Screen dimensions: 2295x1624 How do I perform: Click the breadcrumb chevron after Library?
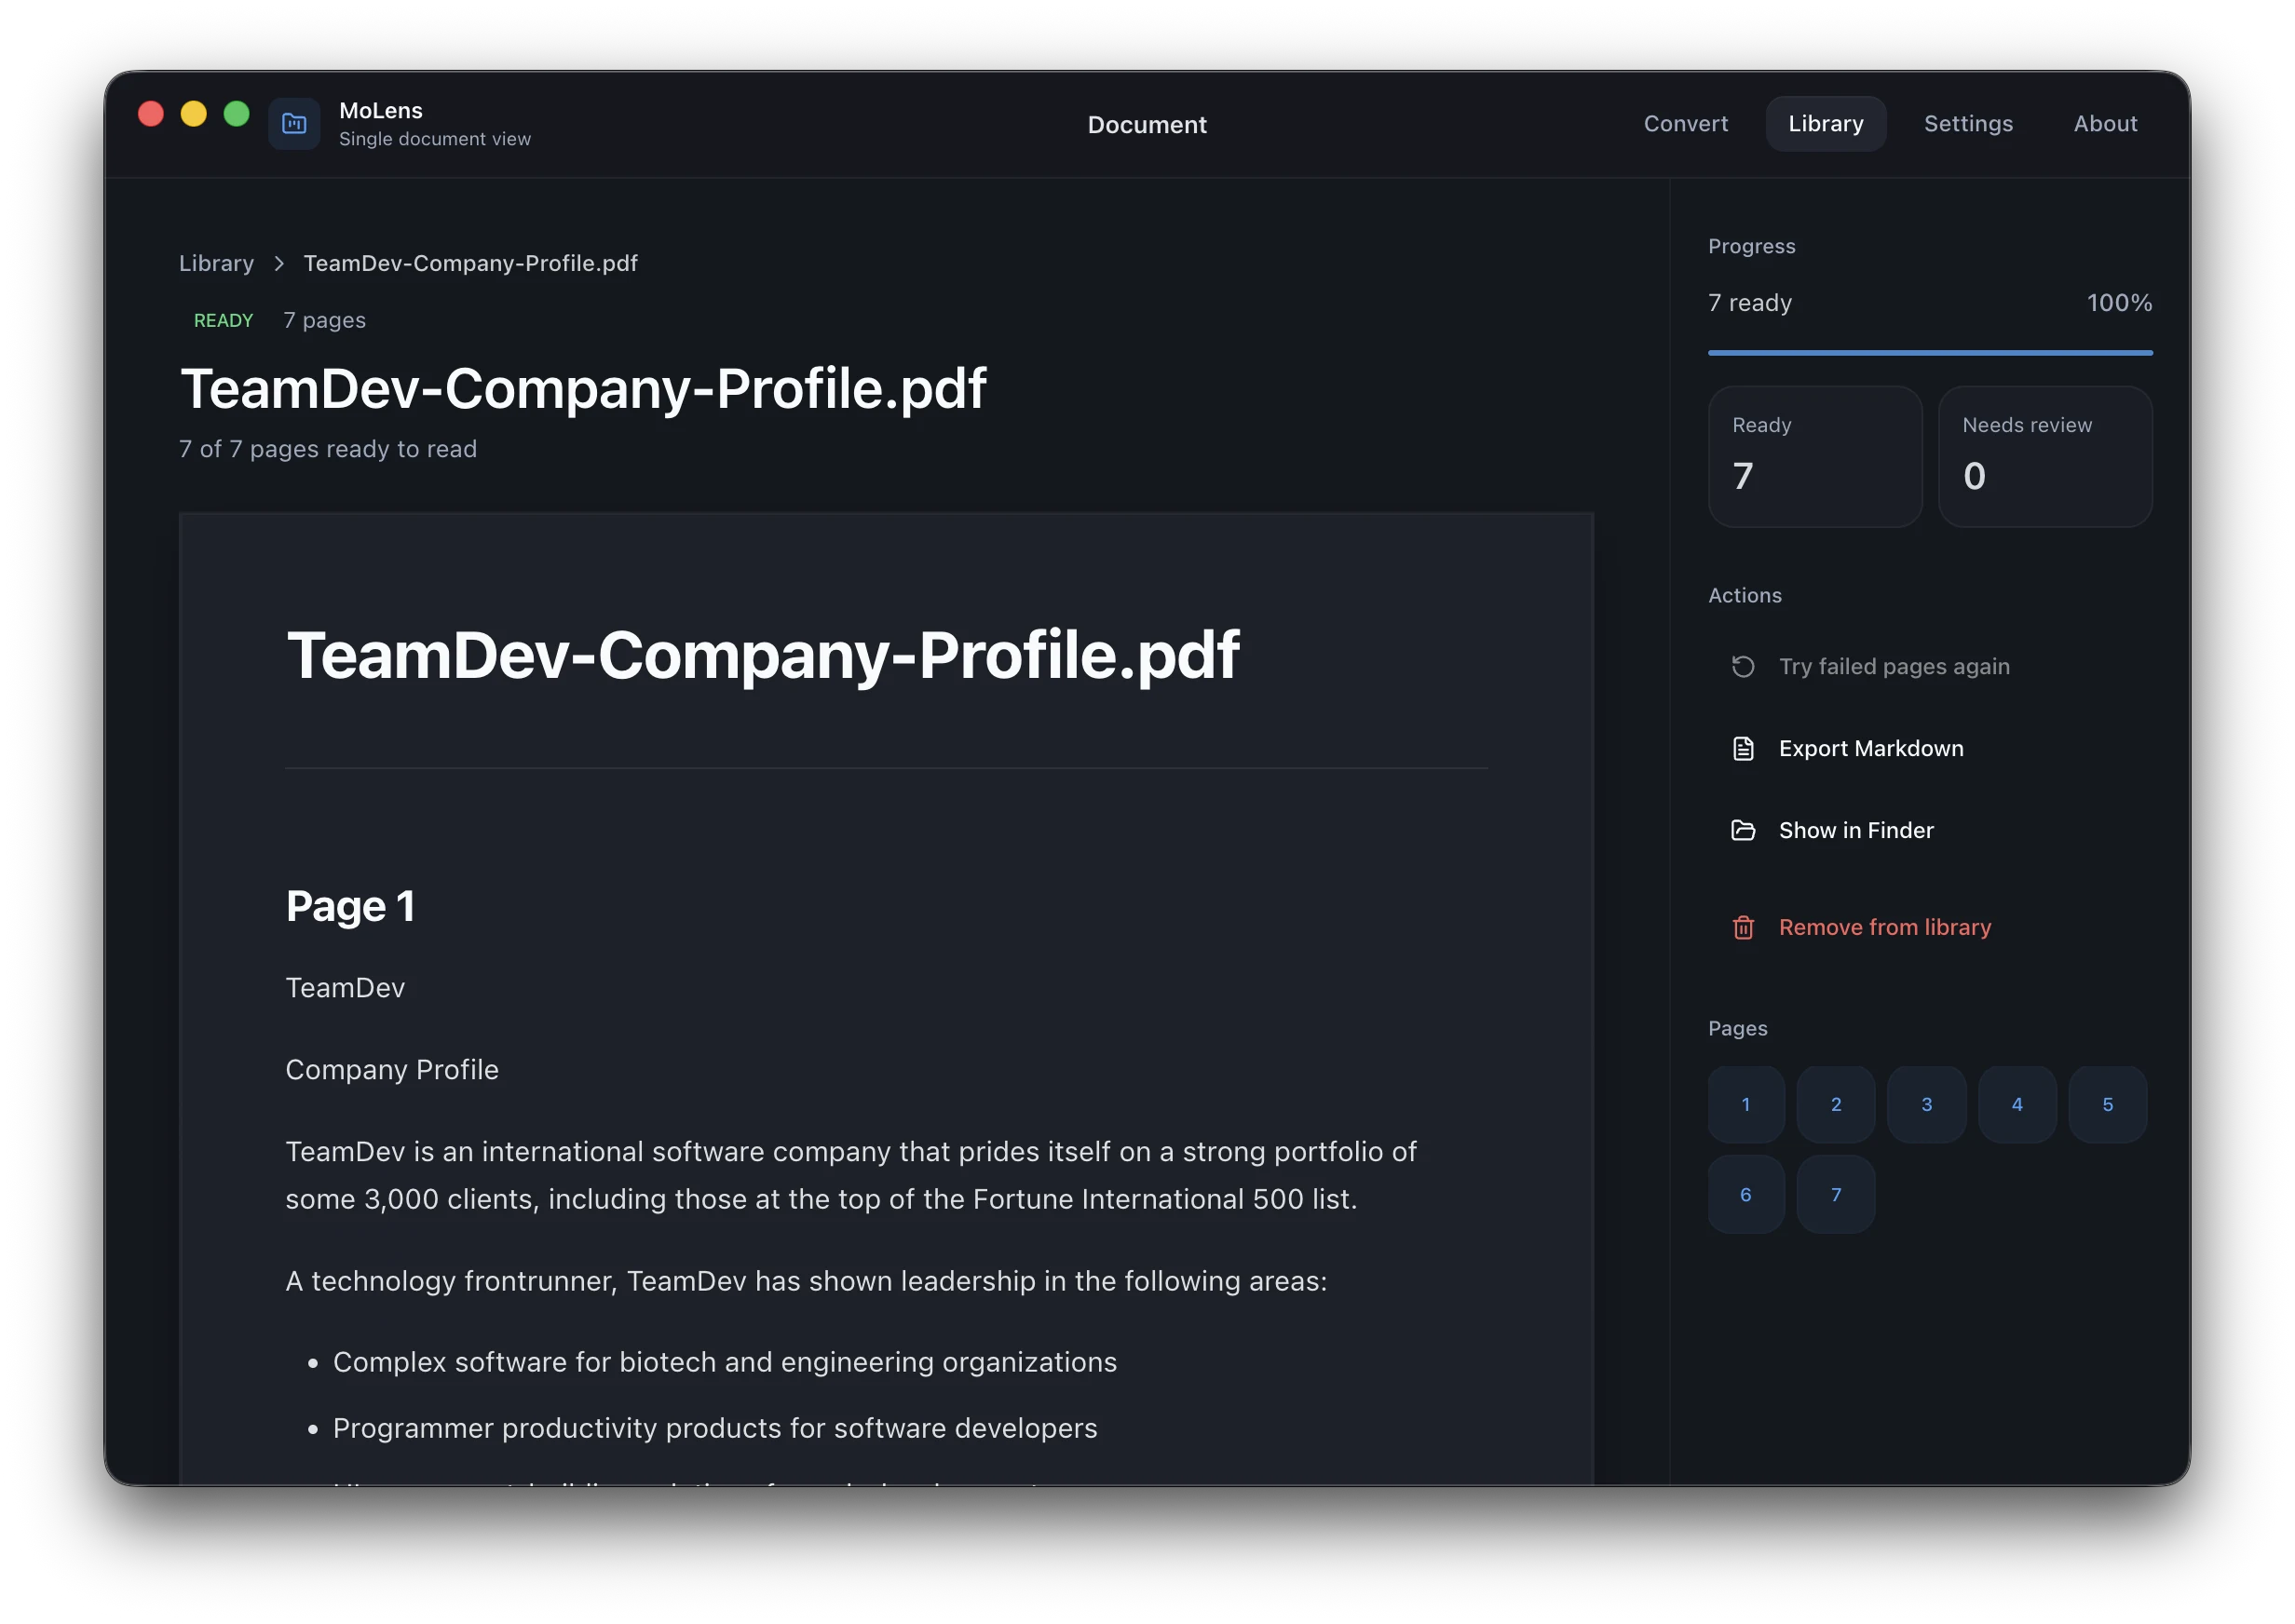pos(279,264)
